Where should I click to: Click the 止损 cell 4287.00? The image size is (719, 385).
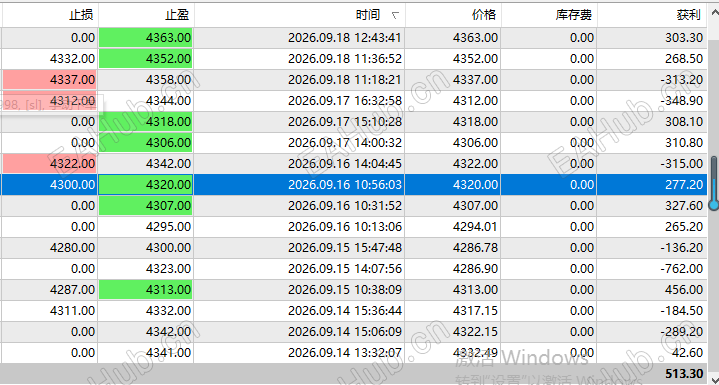[50, 290]
